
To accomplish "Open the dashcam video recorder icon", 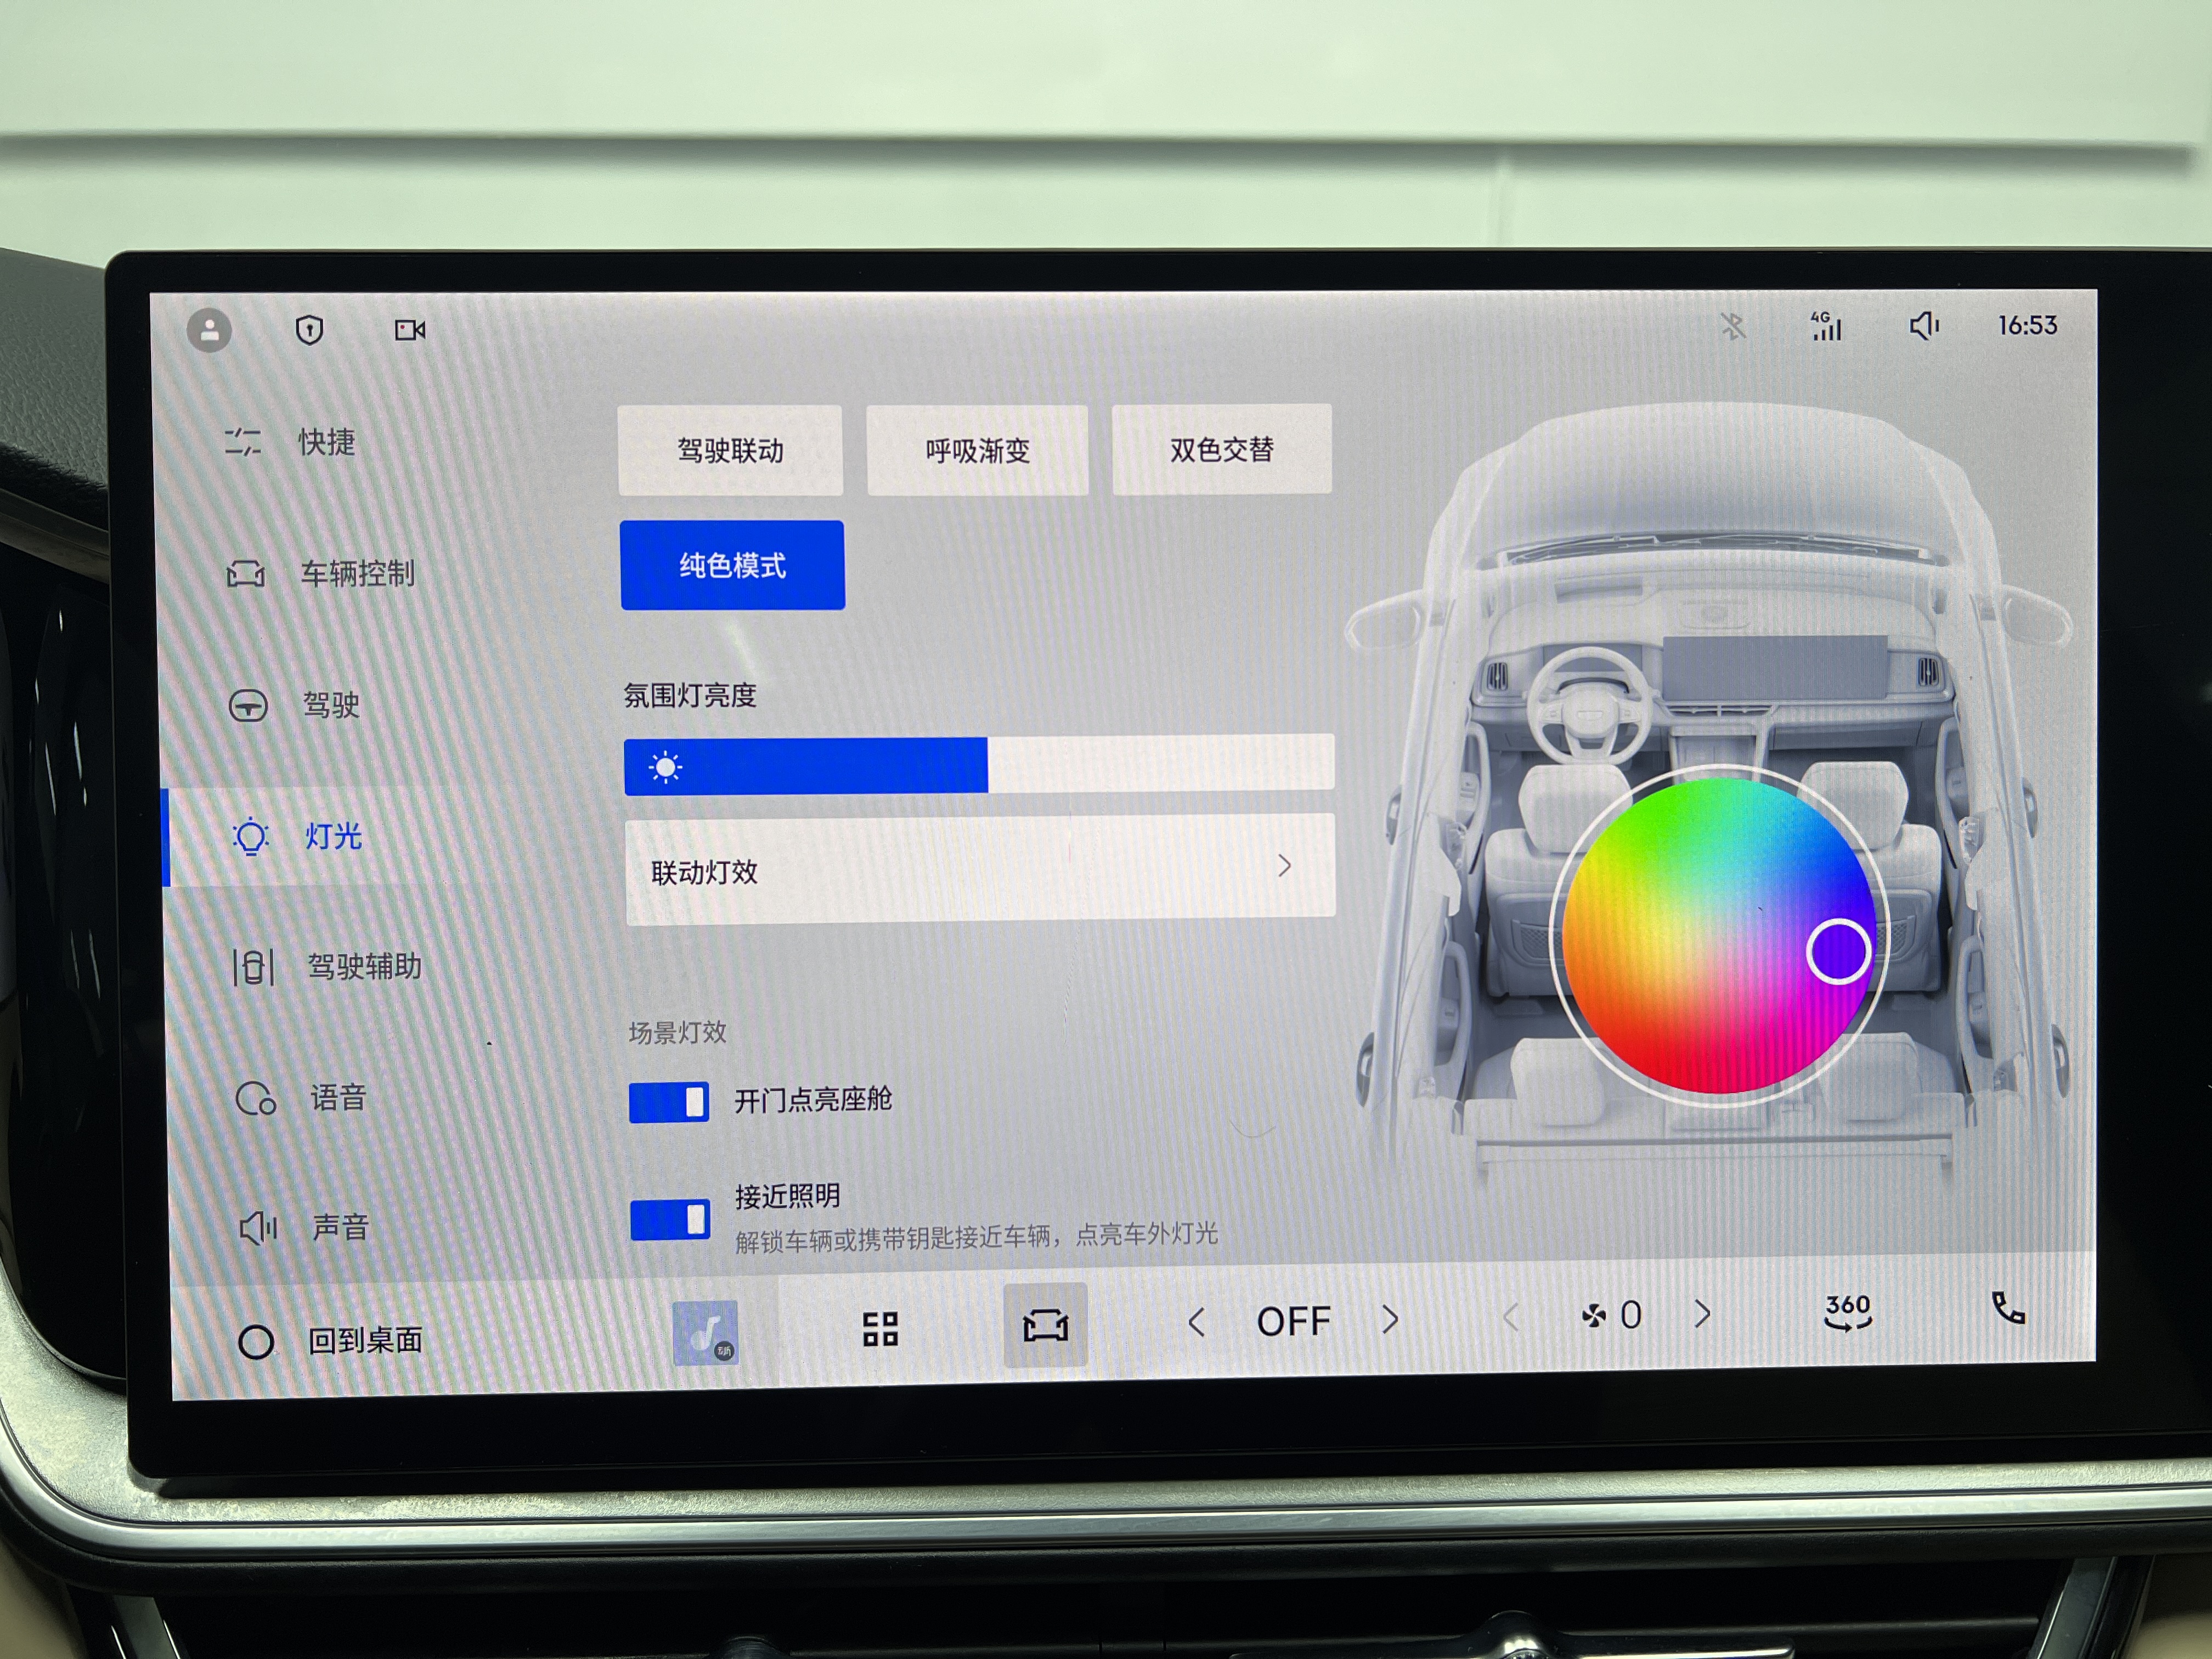I will pos(410,330).
